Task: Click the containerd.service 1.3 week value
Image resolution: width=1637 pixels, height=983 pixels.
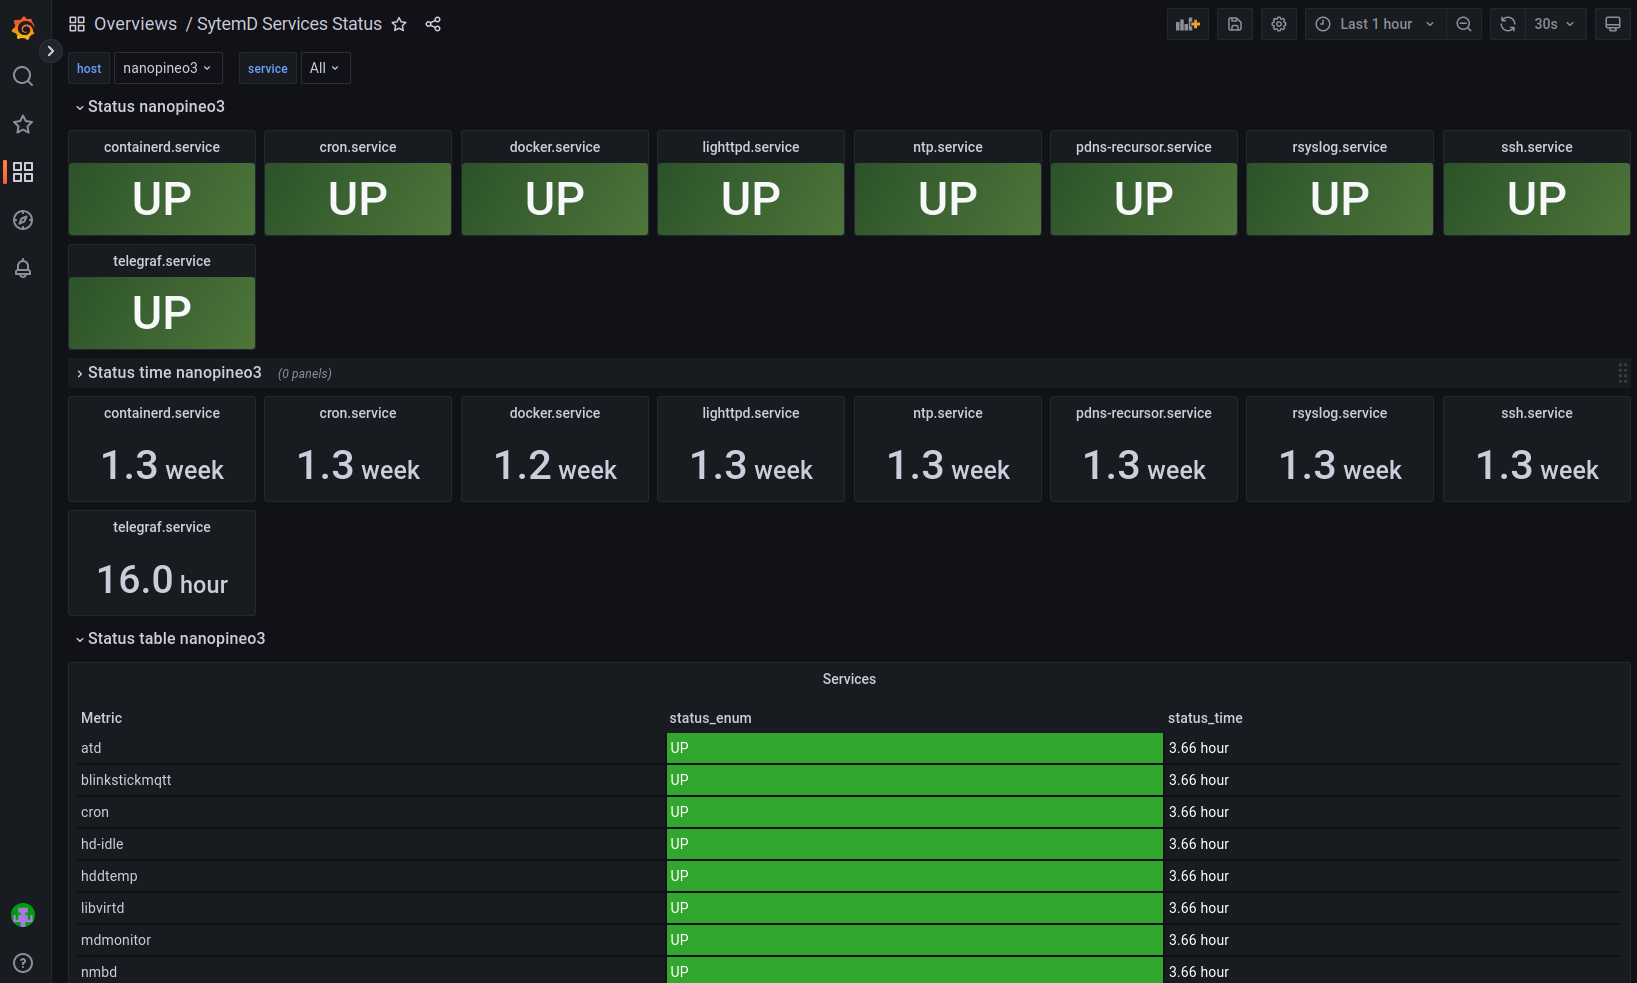Action: (x=162, y=466)
